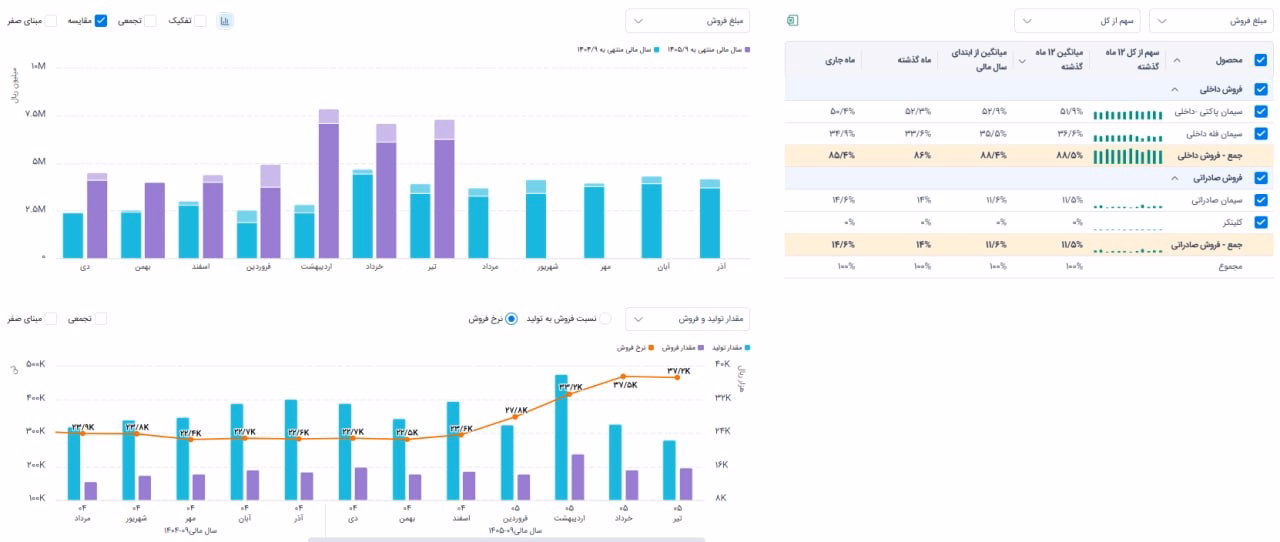Collapse the «فروش صادراتی» group

1175,178
